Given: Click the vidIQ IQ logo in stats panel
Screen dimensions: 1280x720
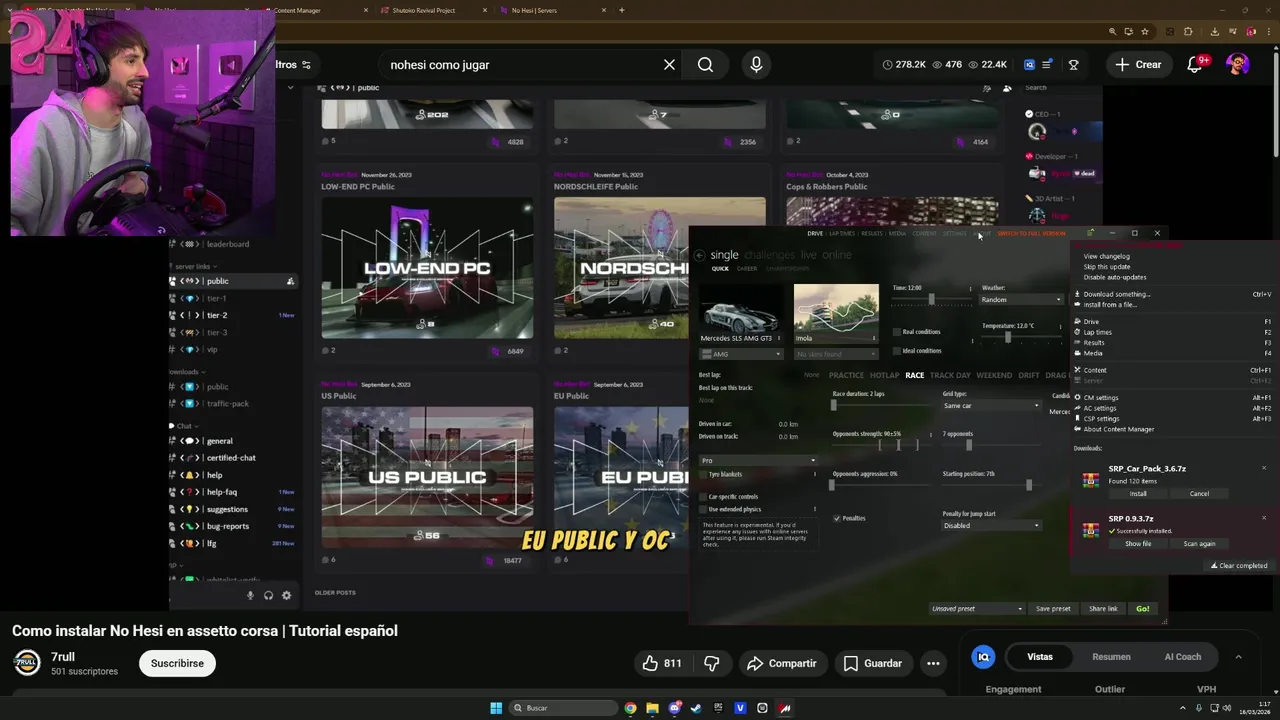Looking at the screenshot, I should coord(983,657).
